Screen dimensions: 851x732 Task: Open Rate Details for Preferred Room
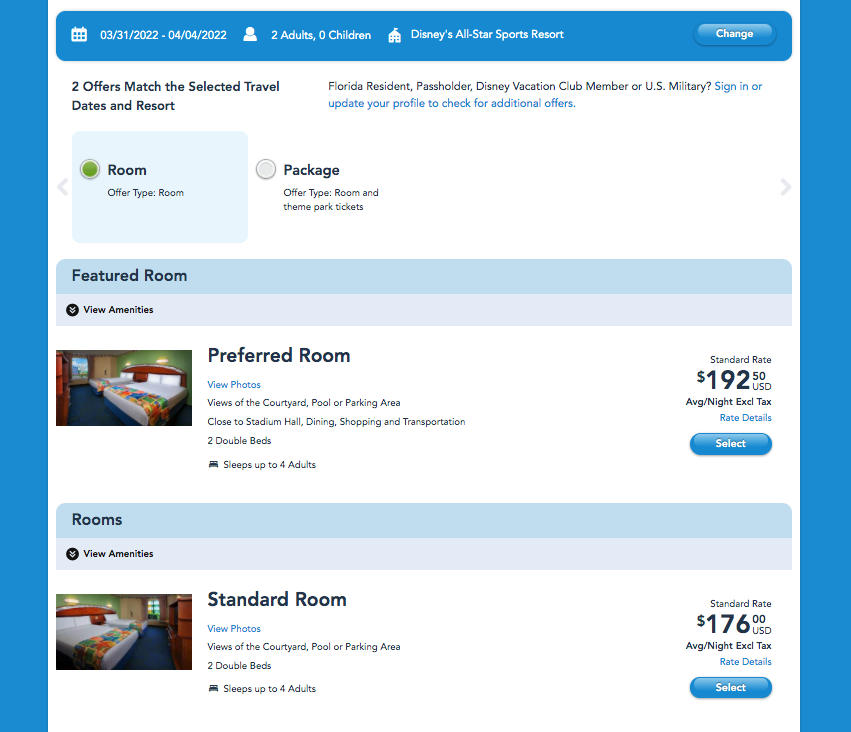[x=745, y=418]
